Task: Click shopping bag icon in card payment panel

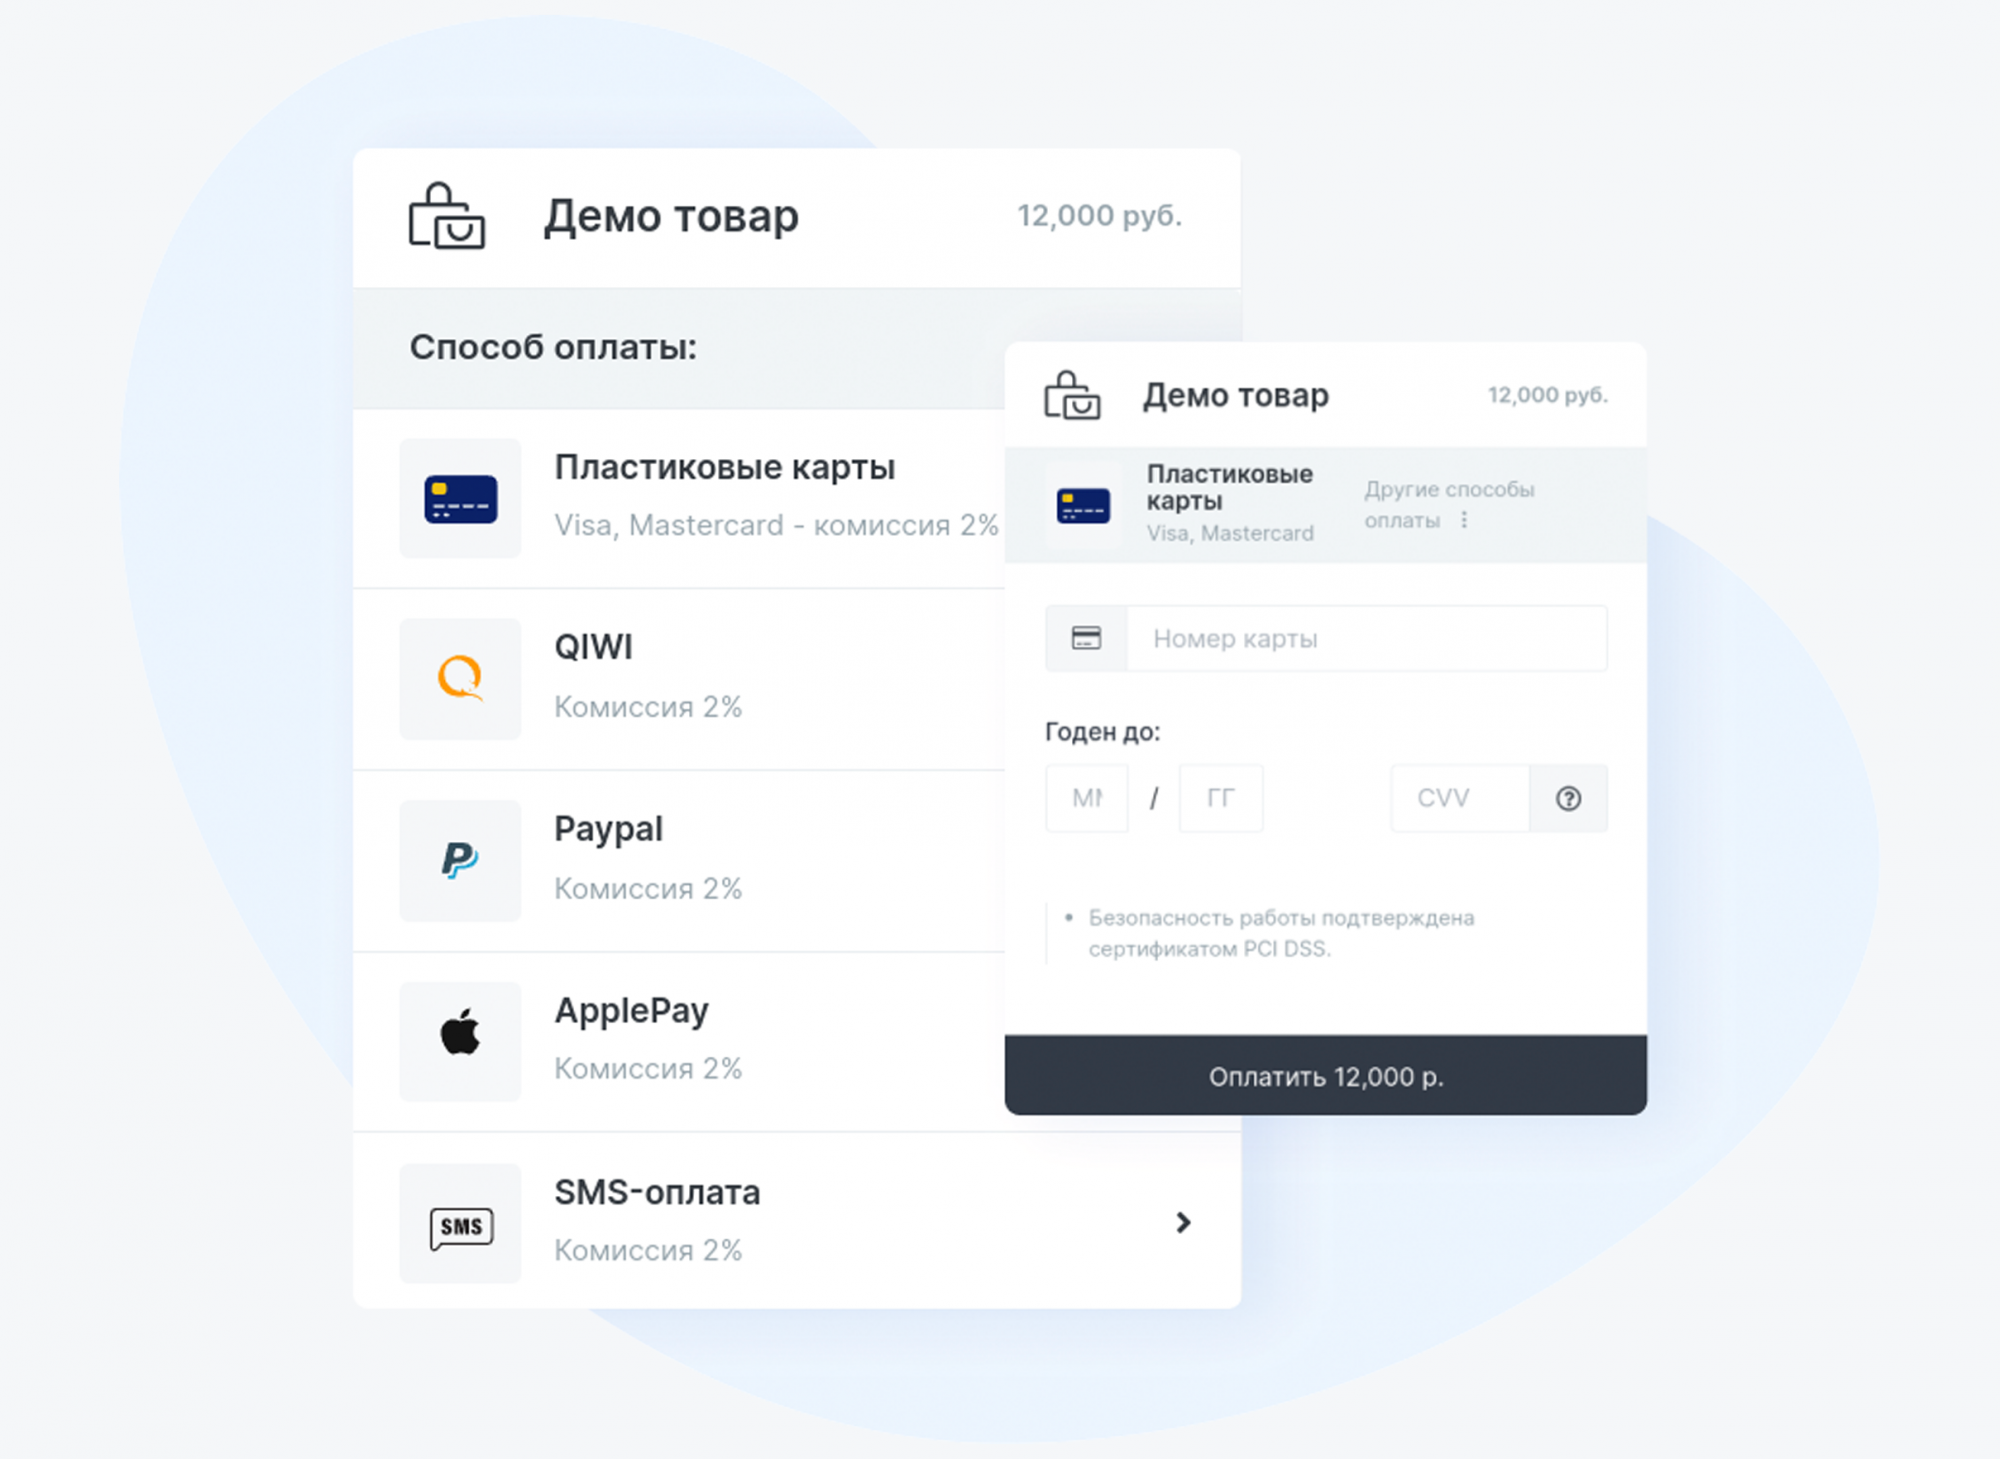Action: coord(1072,395)
